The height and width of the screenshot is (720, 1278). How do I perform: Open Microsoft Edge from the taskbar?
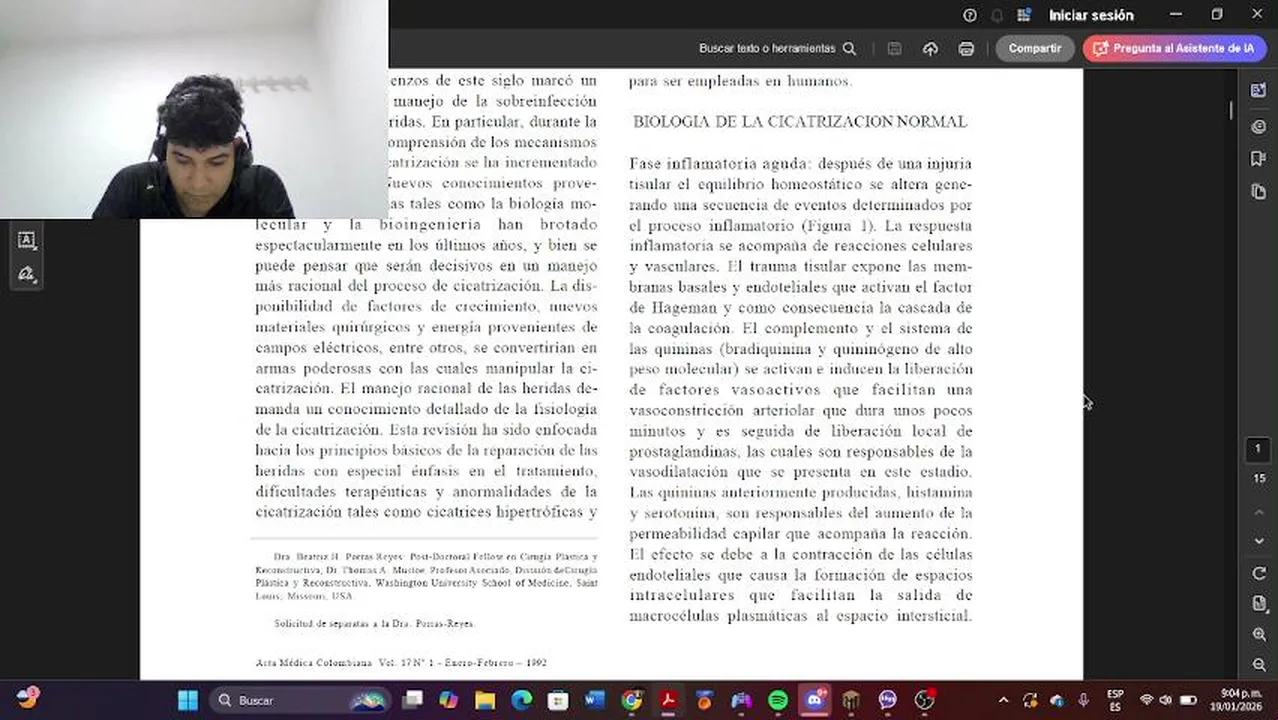click(x=521, y=700)
